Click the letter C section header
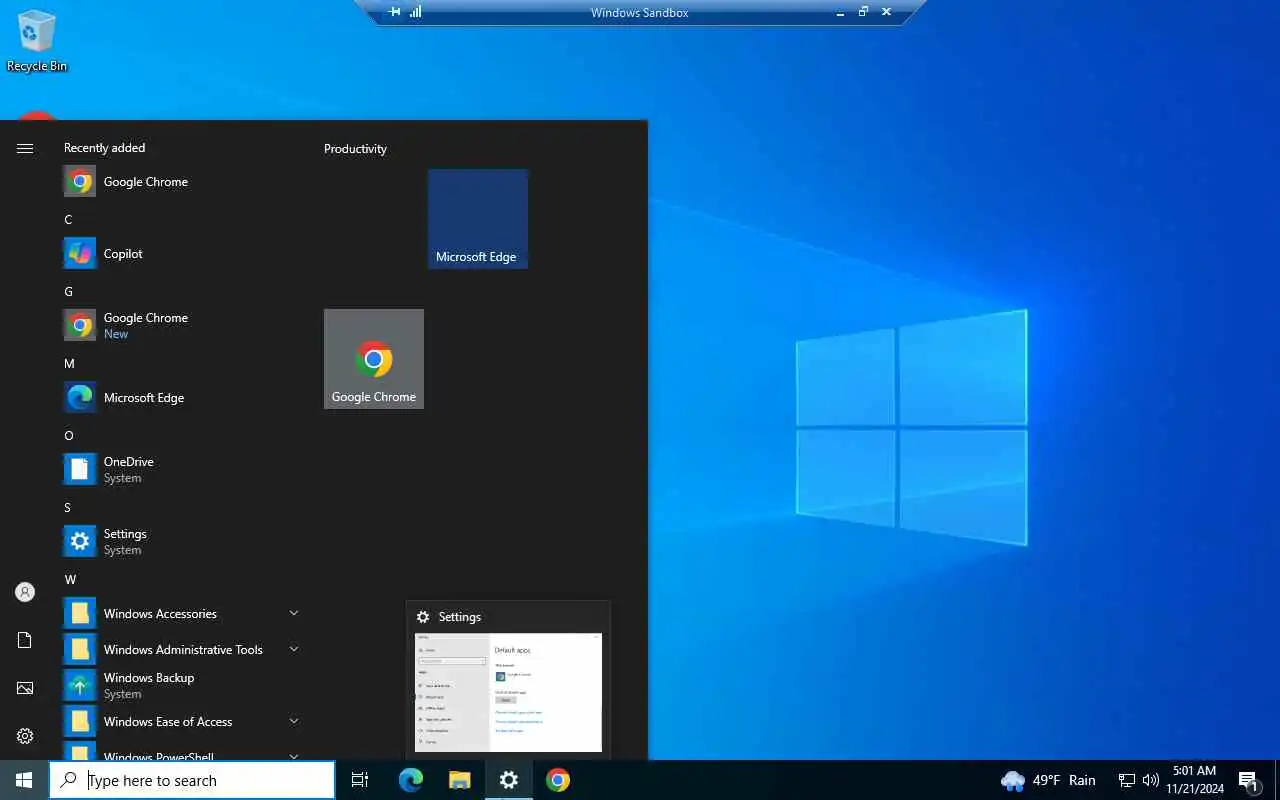The height and width of the screenshot is (800, 1280). [68, 220]
